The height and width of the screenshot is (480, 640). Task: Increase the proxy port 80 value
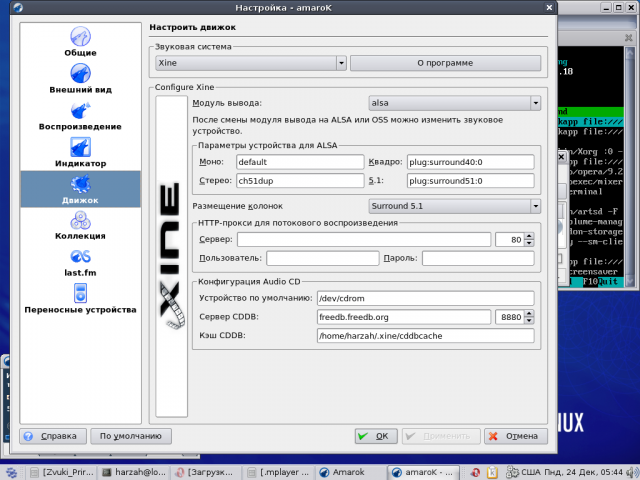(529, 236)
